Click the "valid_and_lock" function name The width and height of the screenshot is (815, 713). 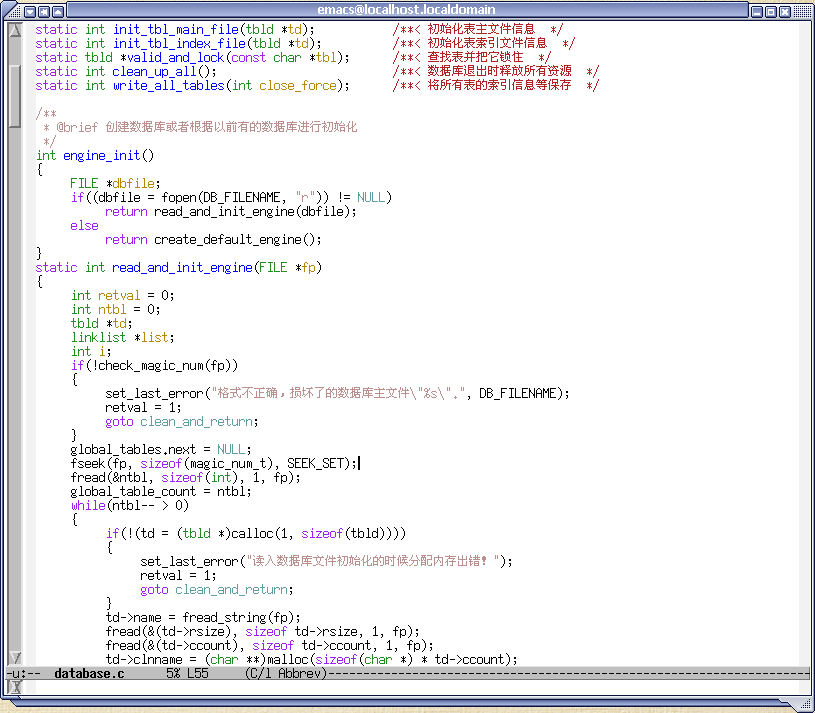coord(176,58)
